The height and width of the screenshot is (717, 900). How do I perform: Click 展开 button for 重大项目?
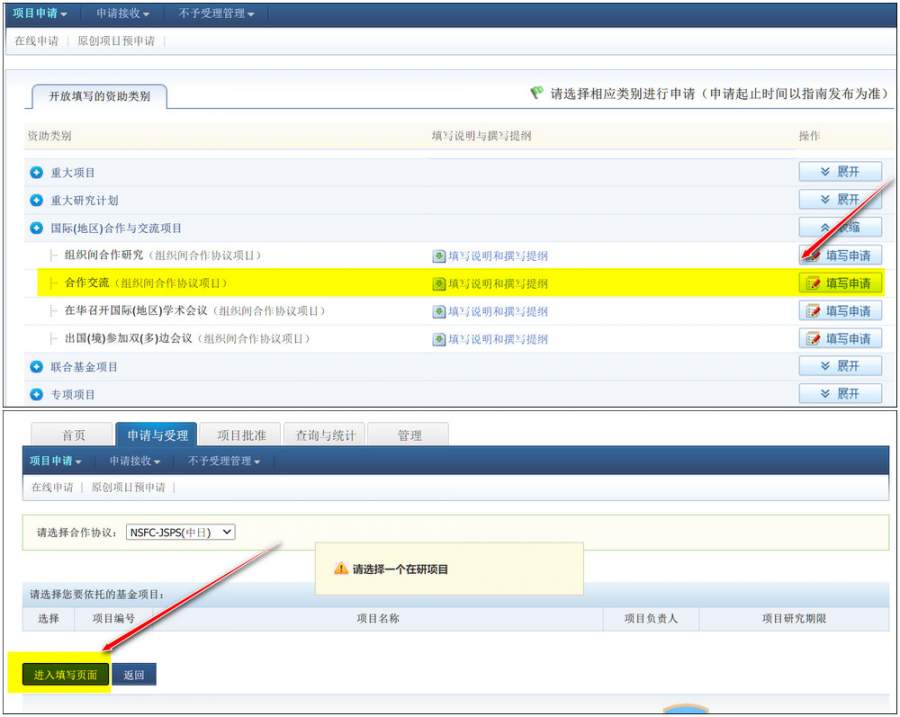(x=840, y=171)
